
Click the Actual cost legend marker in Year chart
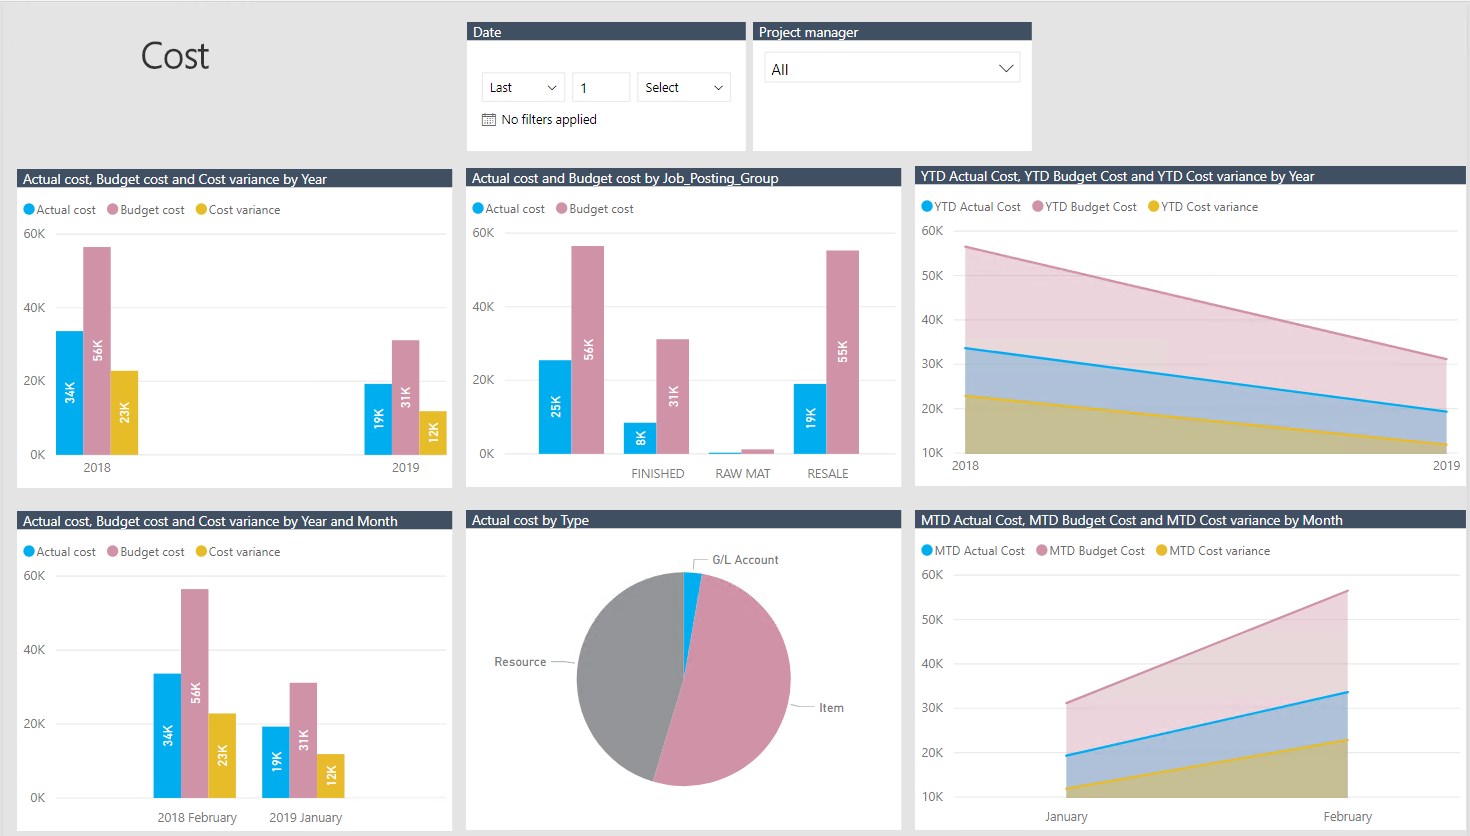[29, 210]
